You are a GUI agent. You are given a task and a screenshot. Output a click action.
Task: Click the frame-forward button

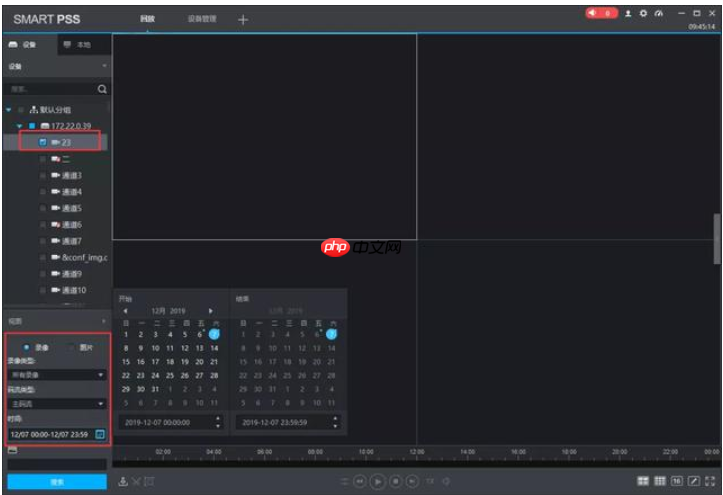[x=412, y=482]
